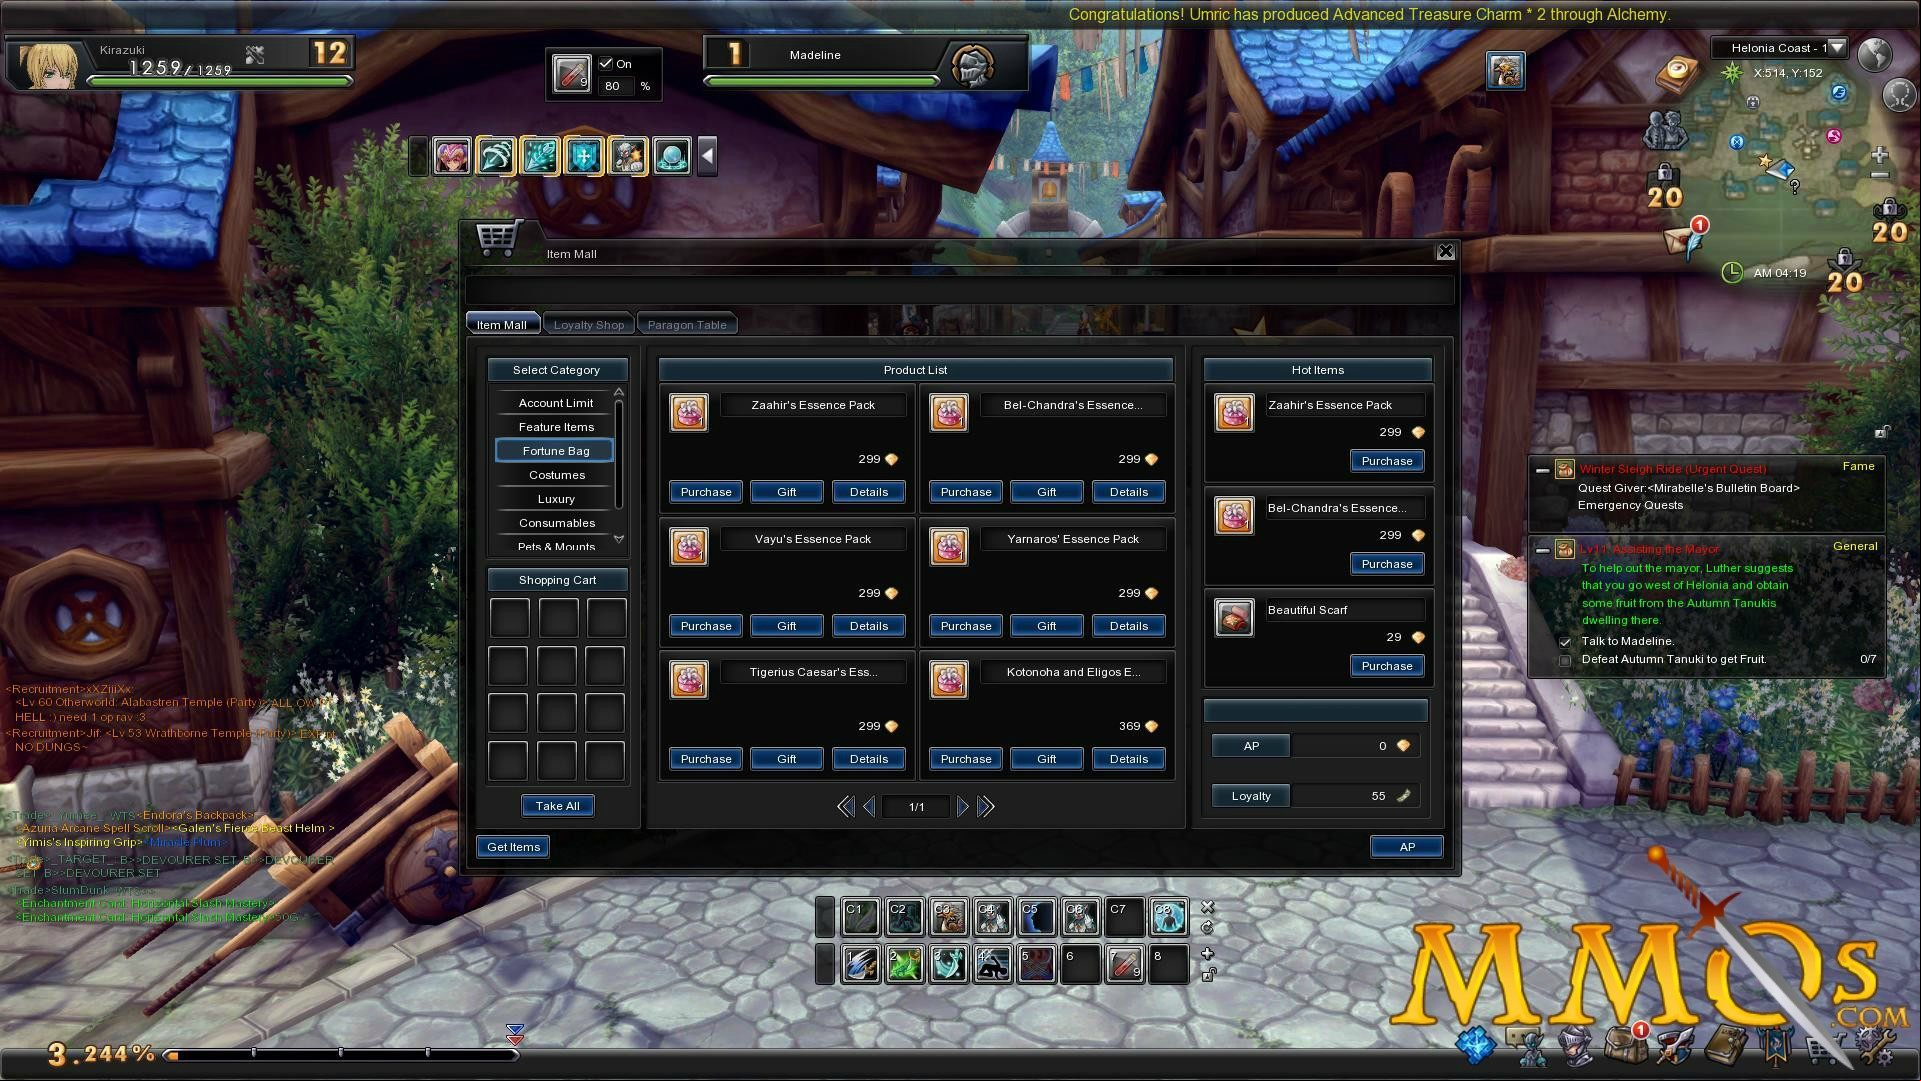Select Luxury category
This screenshot has width=1921, height=1081.
[x=555, y=499]
